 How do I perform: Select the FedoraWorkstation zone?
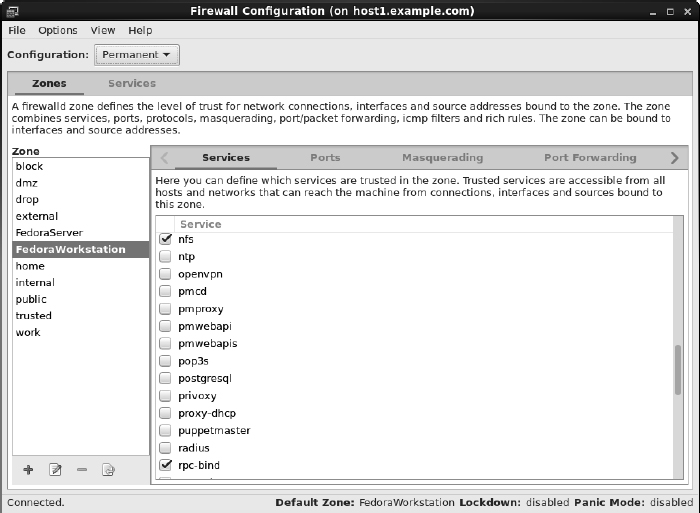[81, 249]
